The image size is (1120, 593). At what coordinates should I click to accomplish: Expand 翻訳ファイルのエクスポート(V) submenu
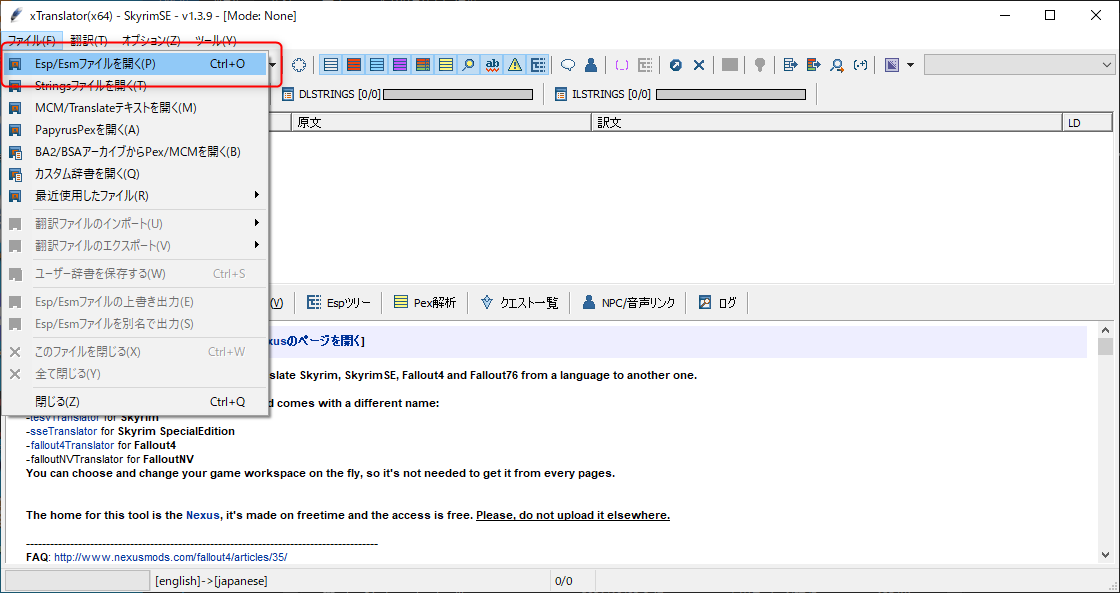(x=135, y=245)
